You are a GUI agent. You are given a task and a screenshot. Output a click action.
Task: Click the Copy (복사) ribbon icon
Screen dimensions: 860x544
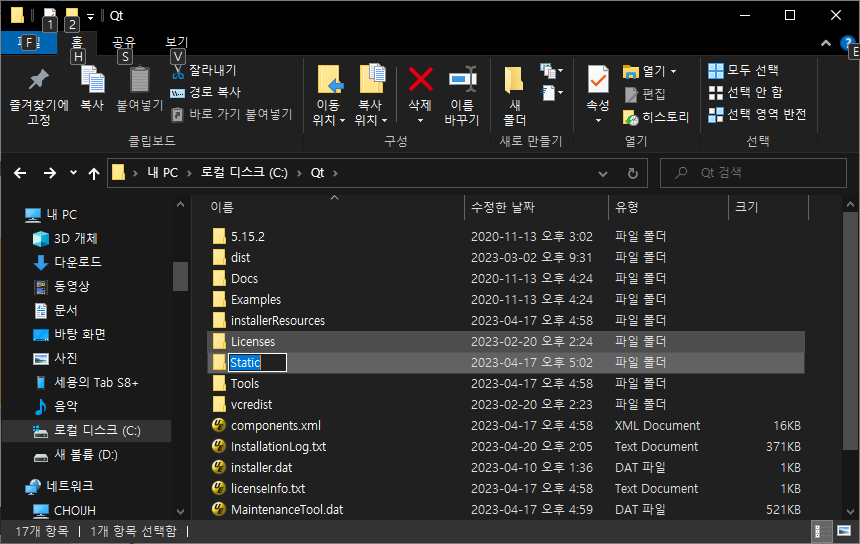click(92, 80)
